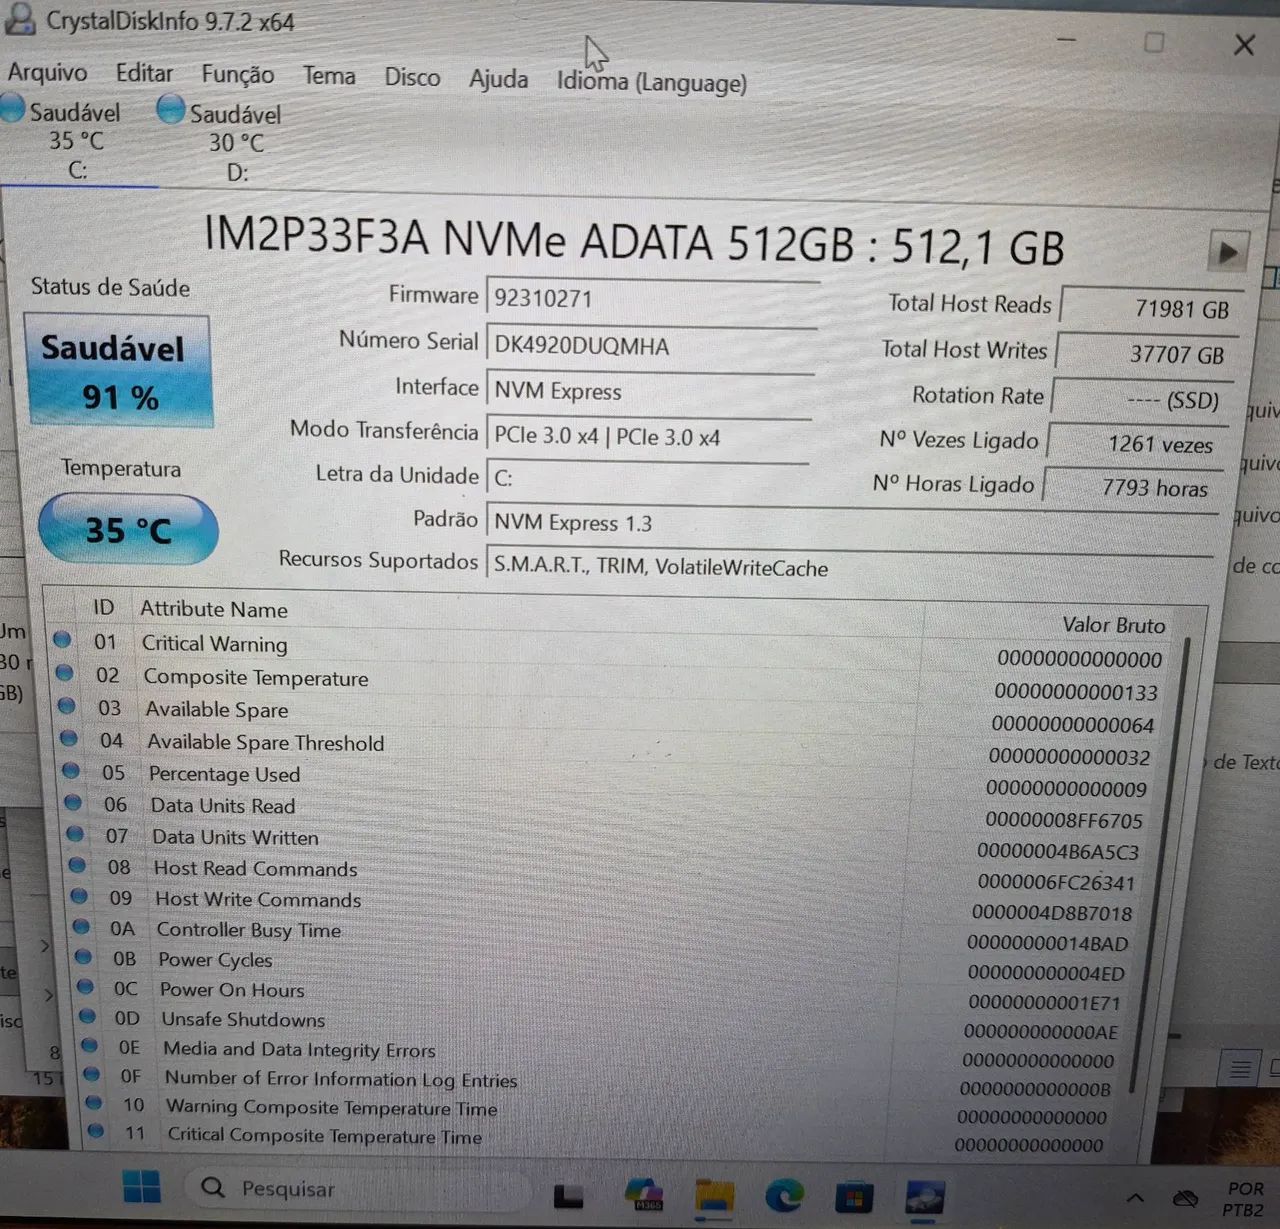
Task: Click the Critical Warning status dot
Action: pos(62,640)
